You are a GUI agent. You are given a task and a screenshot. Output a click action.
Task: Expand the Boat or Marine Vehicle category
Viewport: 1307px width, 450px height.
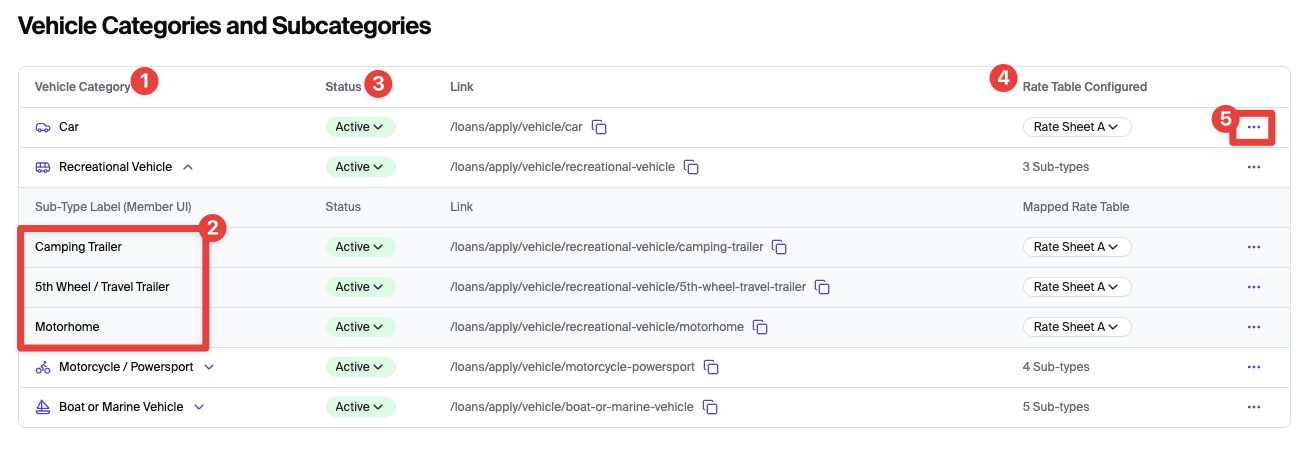click(199, 407)
